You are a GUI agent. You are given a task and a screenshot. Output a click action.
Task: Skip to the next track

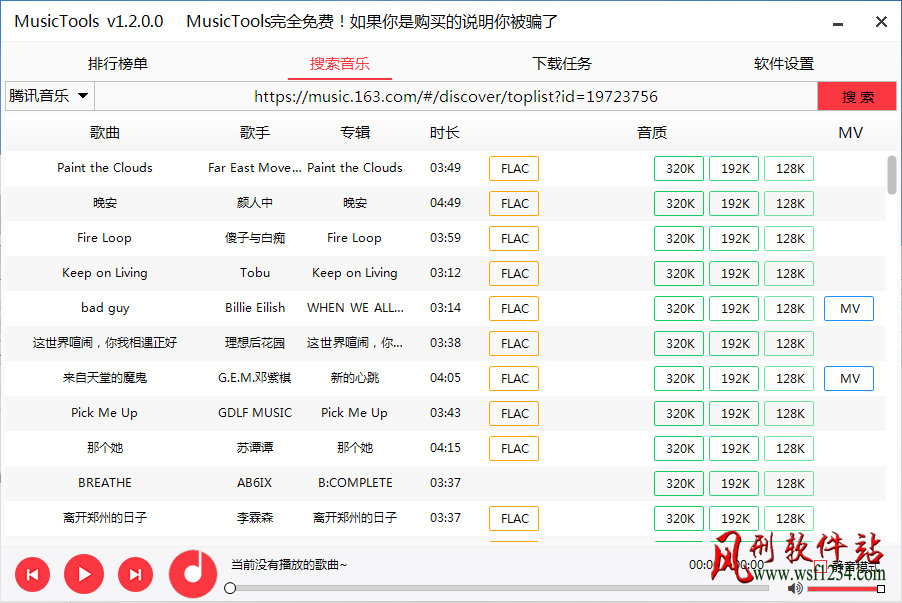(x=135, y=574)
